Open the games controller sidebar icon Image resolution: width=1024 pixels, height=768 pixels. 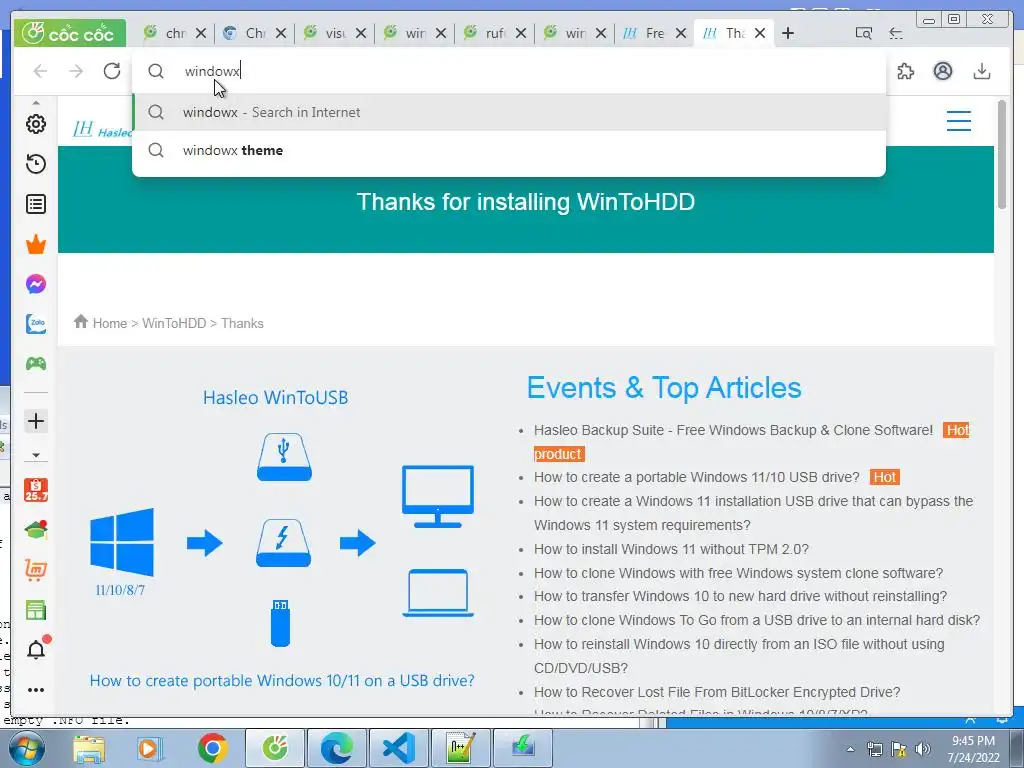tap(36, 364)
